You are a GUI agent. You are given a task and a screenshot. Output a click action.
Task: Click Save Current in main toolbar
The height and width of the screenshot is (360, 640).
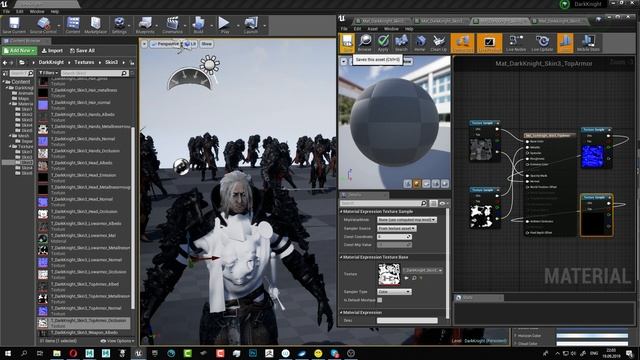click(x=14, y=25)
